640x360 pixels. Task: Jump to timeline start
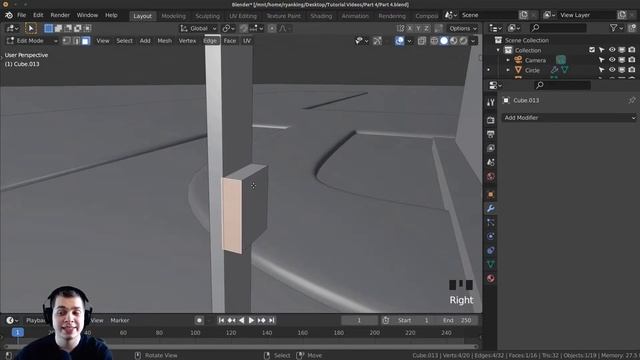pos(221,320)
